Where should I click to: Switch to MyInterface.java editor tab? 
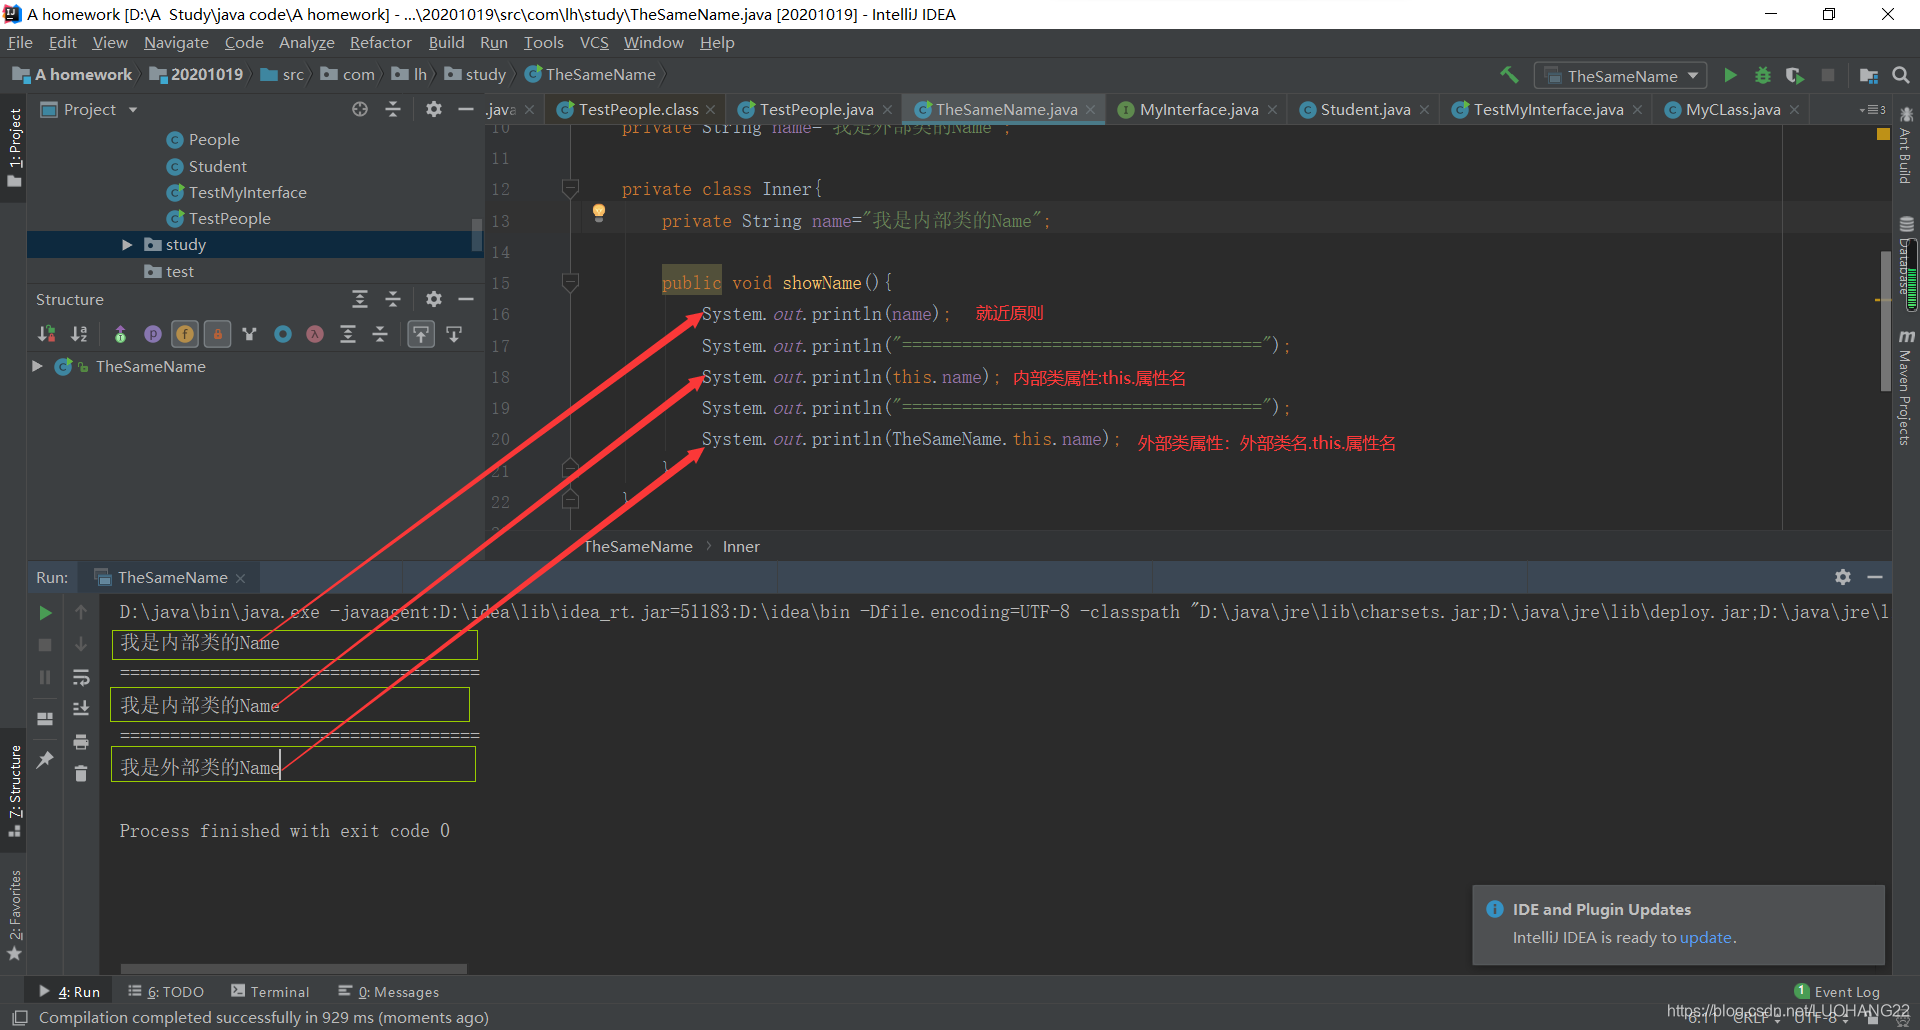click(x=1197, y=109)
